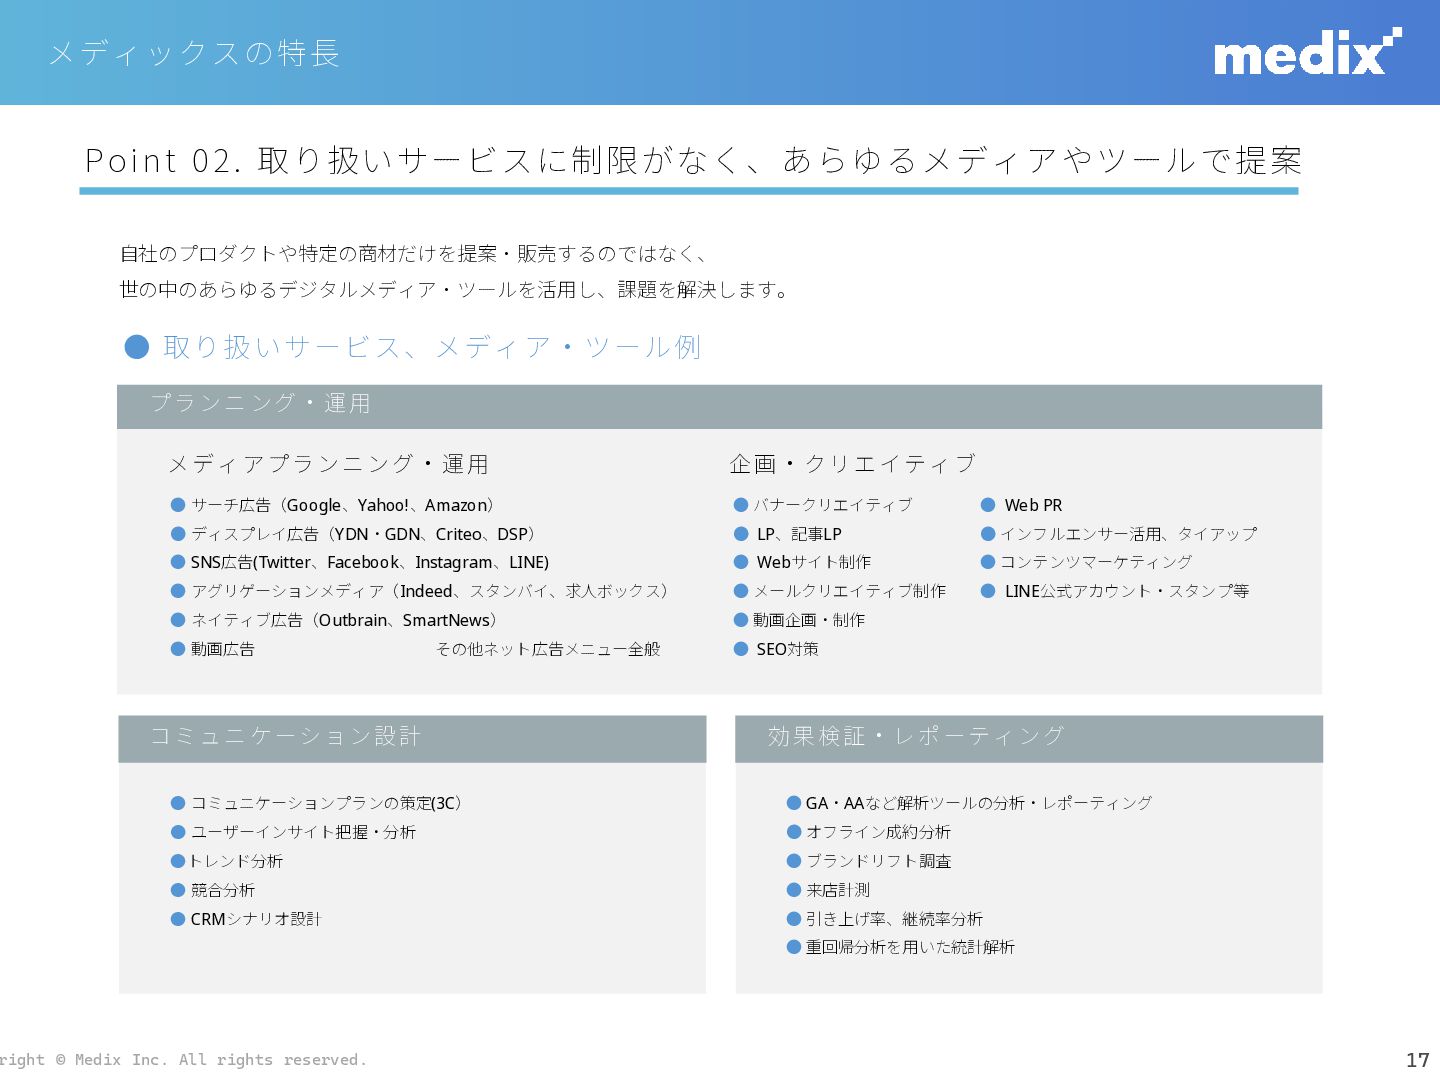
Task: Select the オフライン成約分析 item
Action: pyautogui.click(x=869, y=832)
